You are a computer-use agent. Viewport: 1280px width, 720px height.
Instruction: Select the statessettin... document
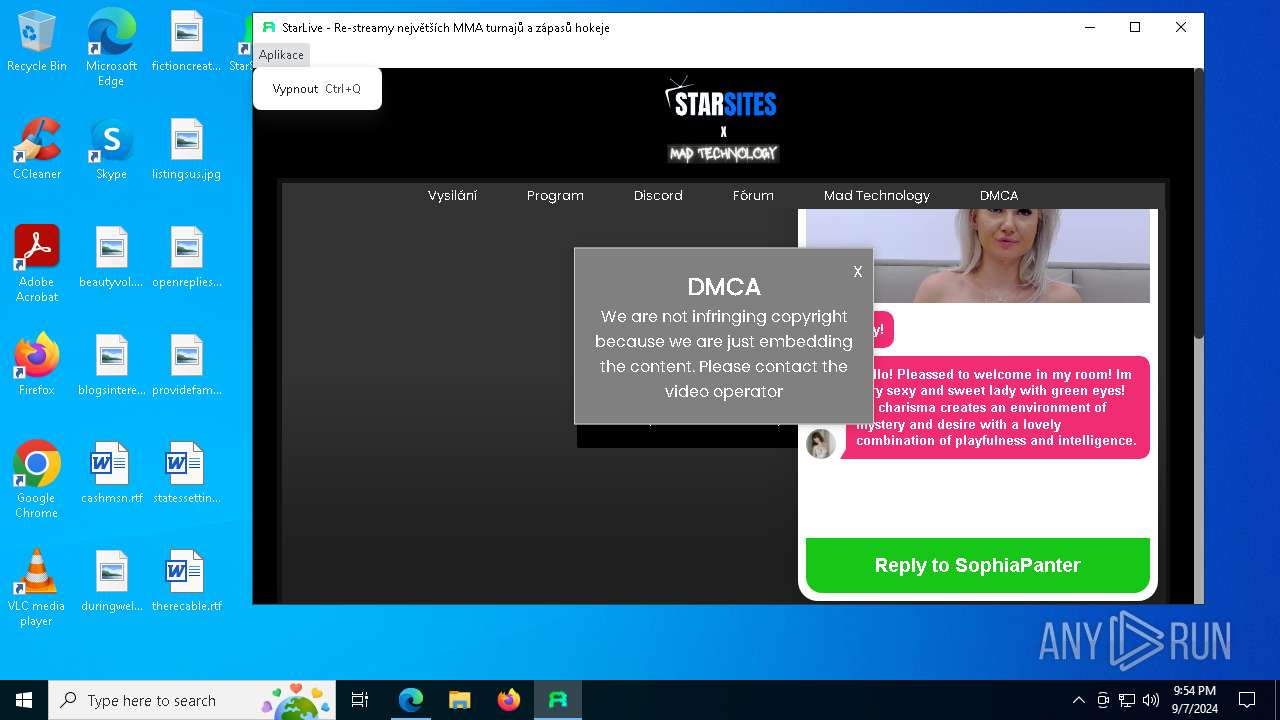click(x=186, y=473)
